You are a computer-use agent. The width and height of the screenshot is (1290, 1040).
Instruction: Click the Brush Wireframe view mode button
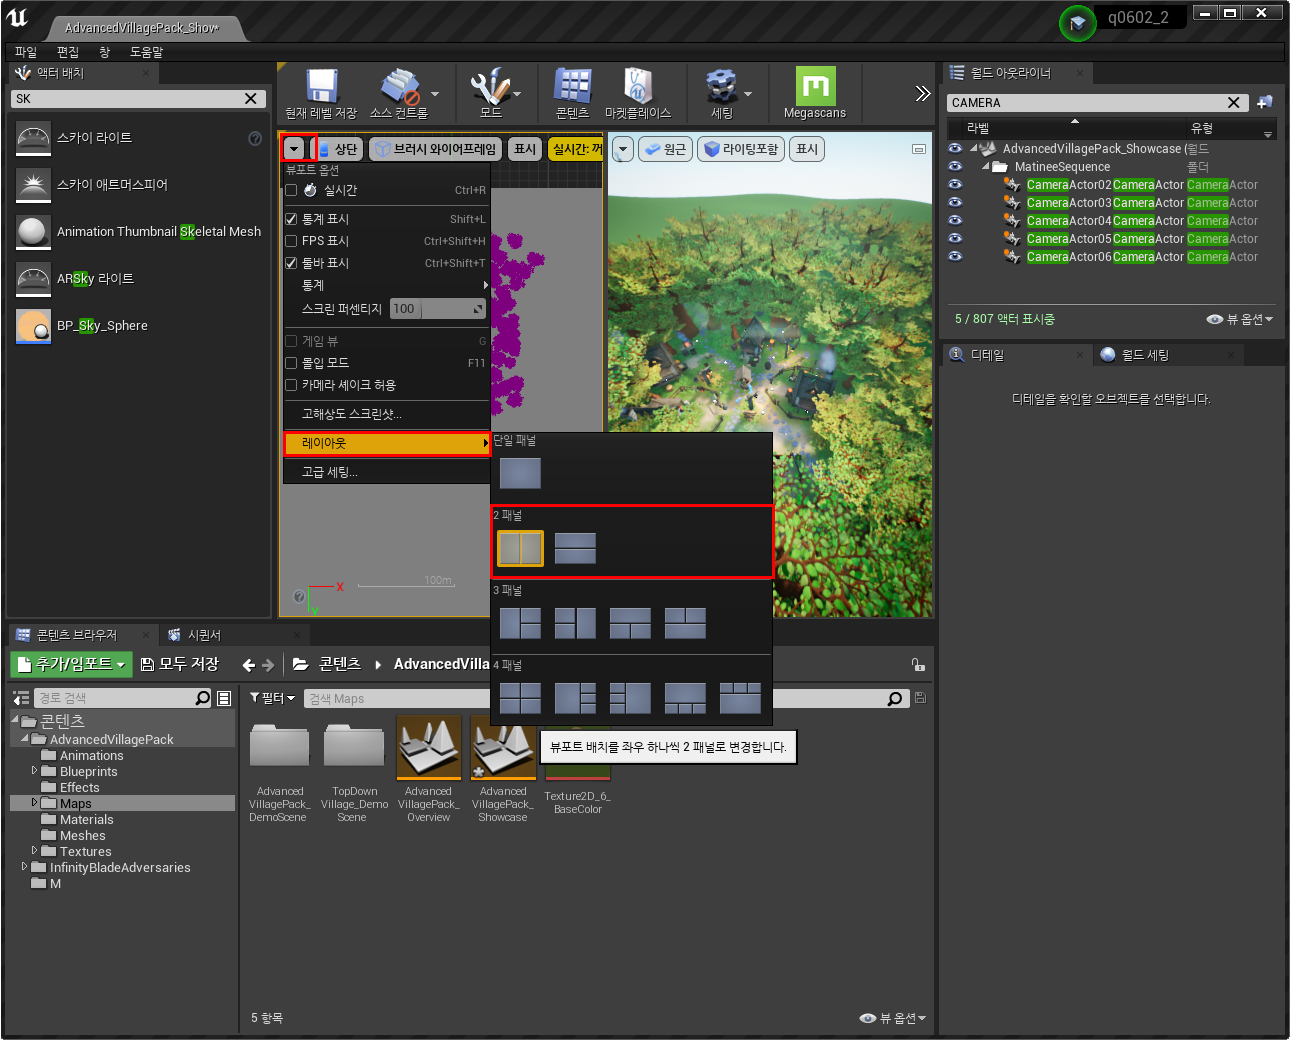[436, 149]
